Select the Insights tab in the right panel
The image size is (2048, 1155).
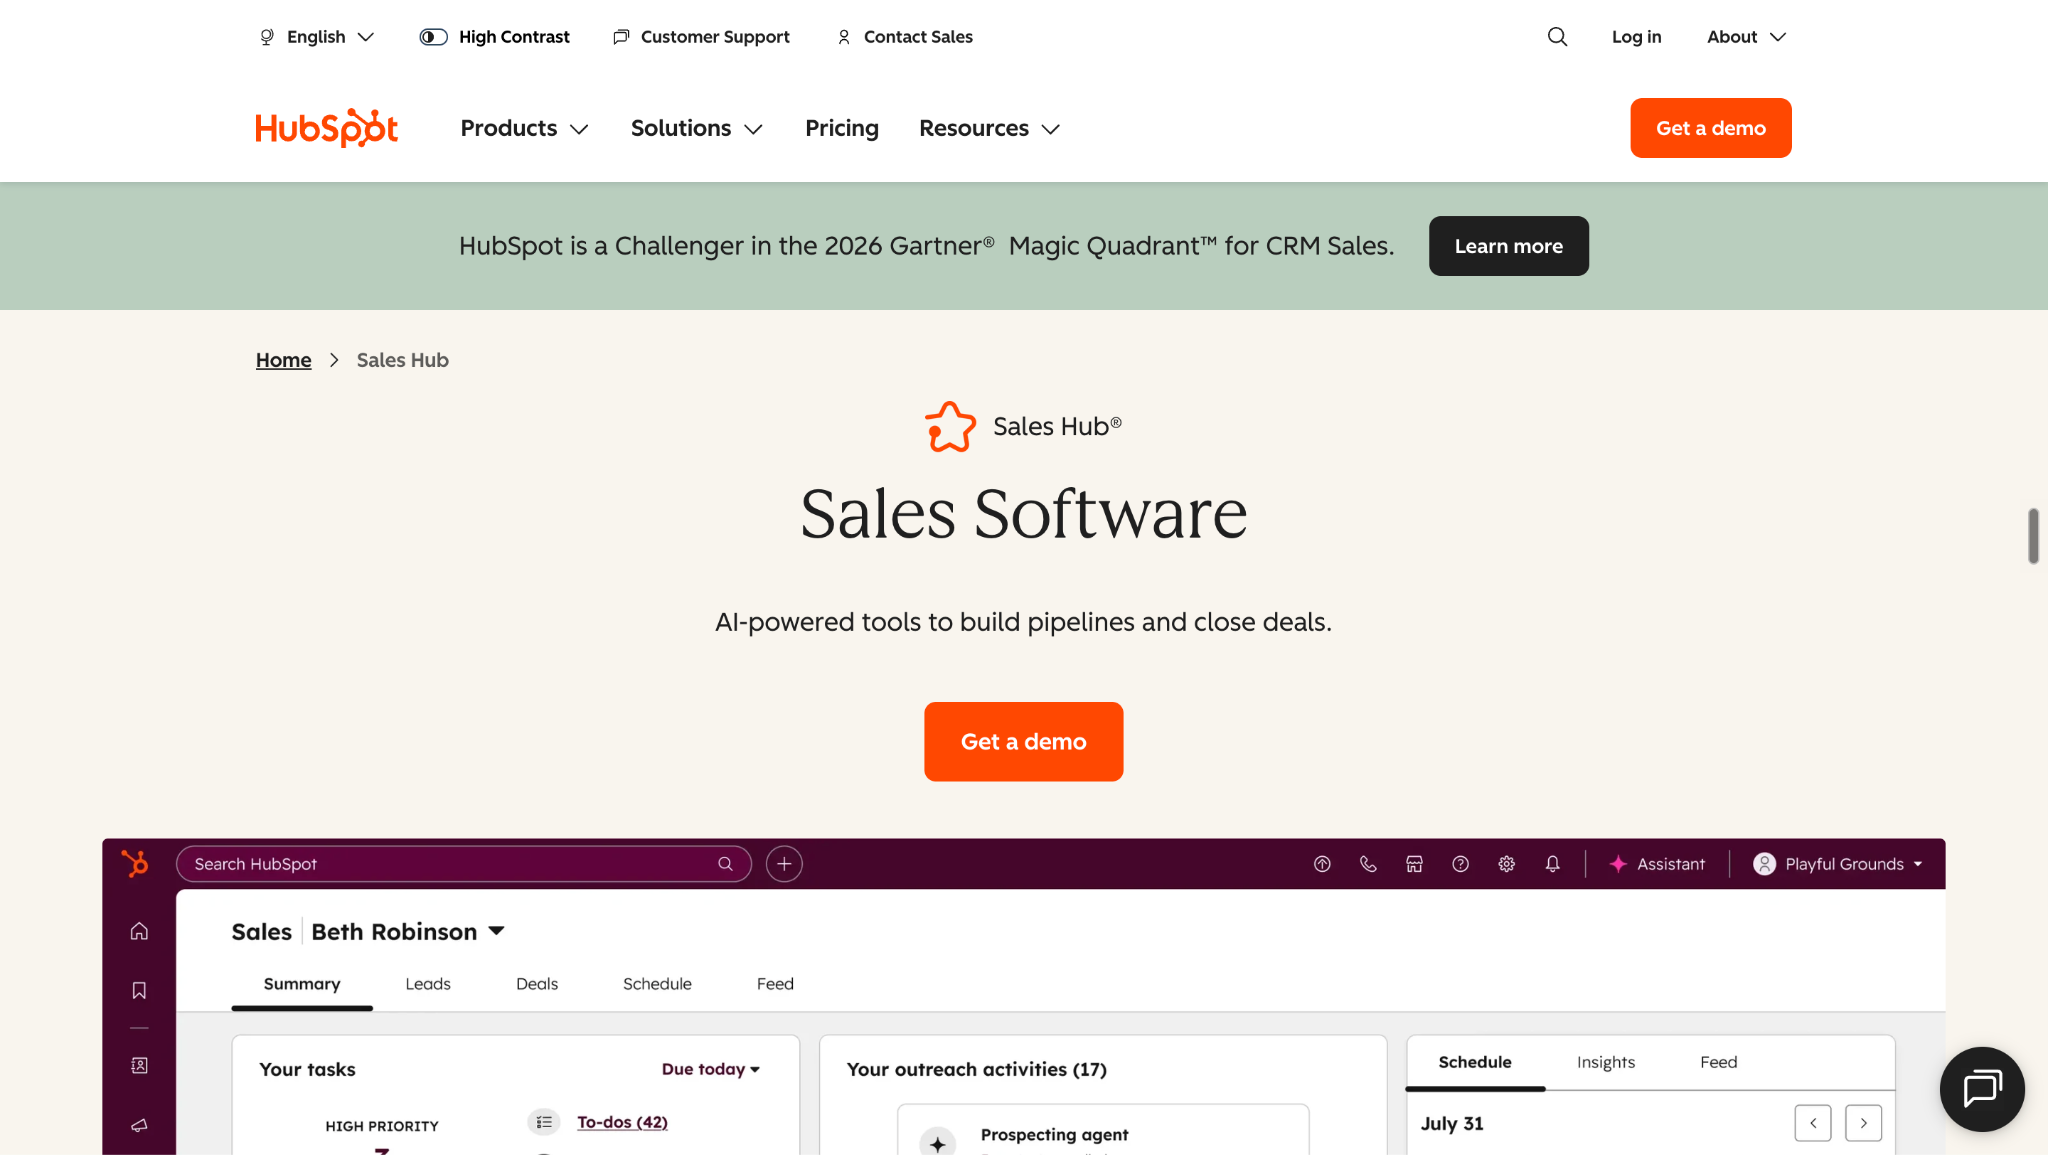point(1606,1062)
